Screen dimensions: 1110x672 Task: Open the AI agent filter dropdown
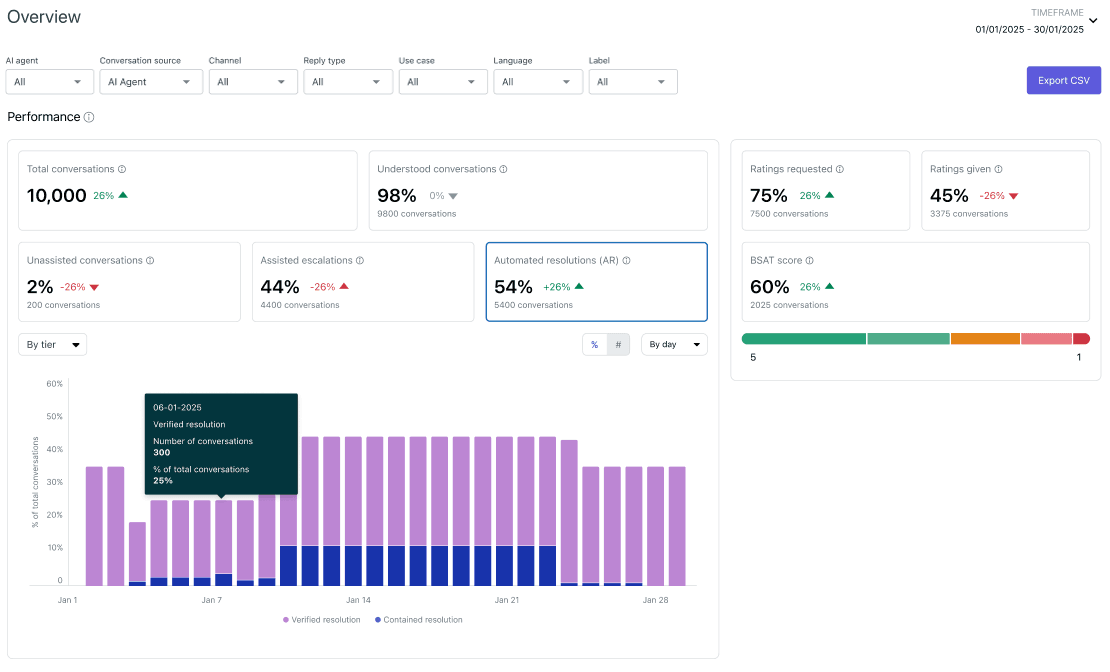pos(50,82)
